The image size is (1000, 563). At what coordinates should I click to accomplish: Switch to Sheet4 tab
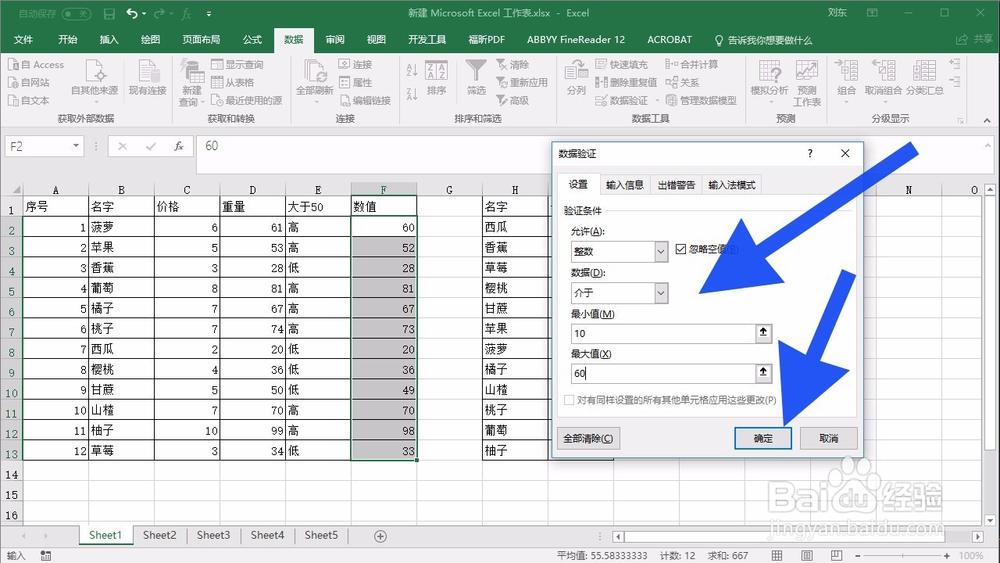click(267, 535)
